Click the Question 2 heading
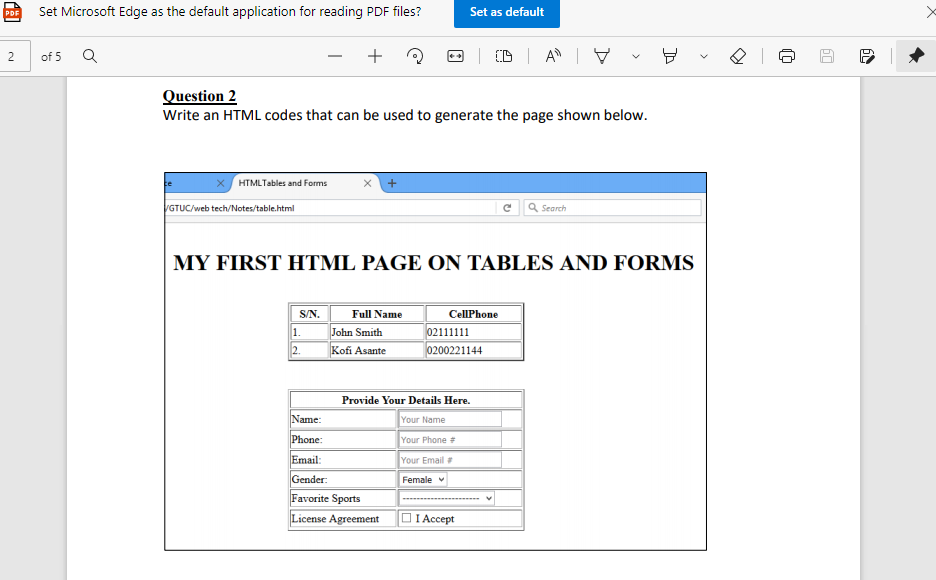 click(x=199, y=96)
